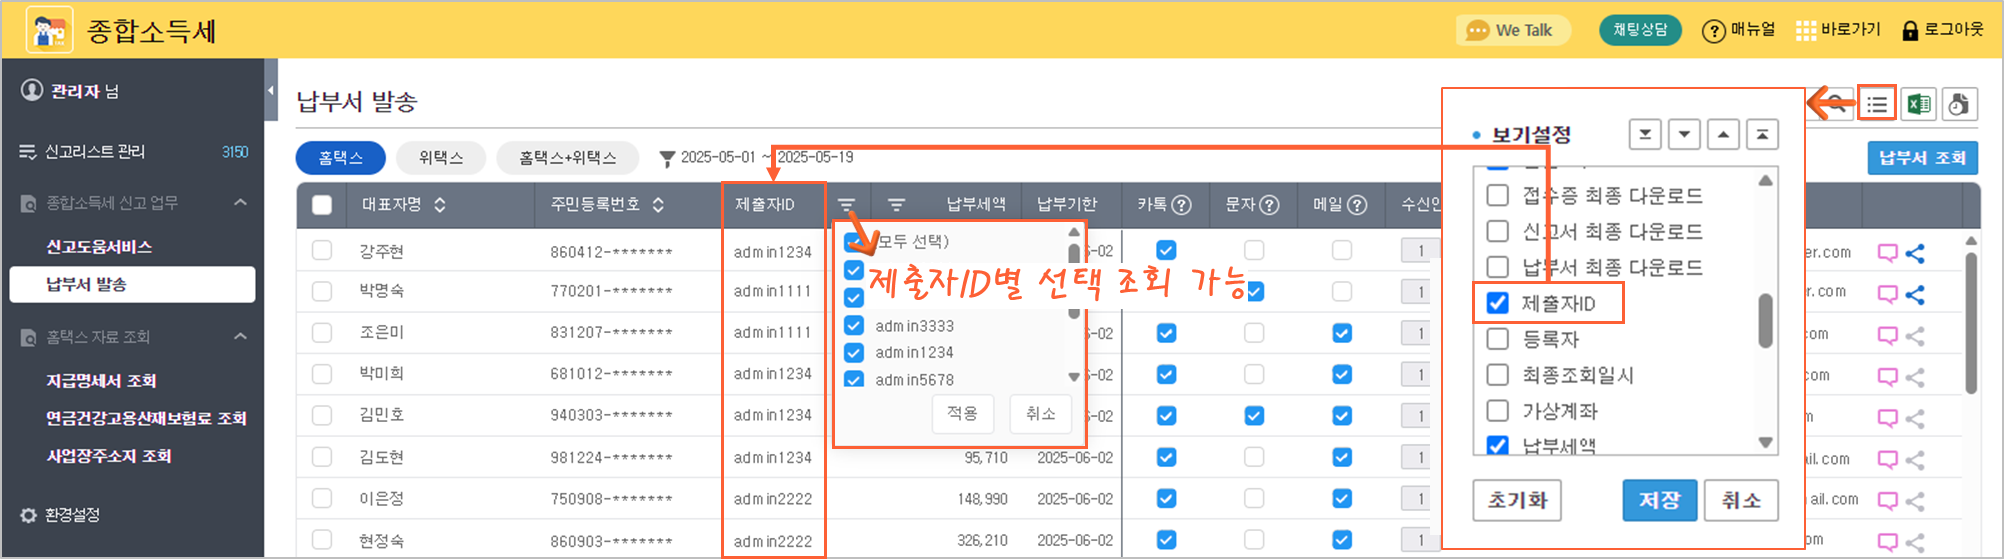The height and width of the screenshot is (559, 2004).
Task: Click the 관리자 user avatar icon
Action: point(32,91)
